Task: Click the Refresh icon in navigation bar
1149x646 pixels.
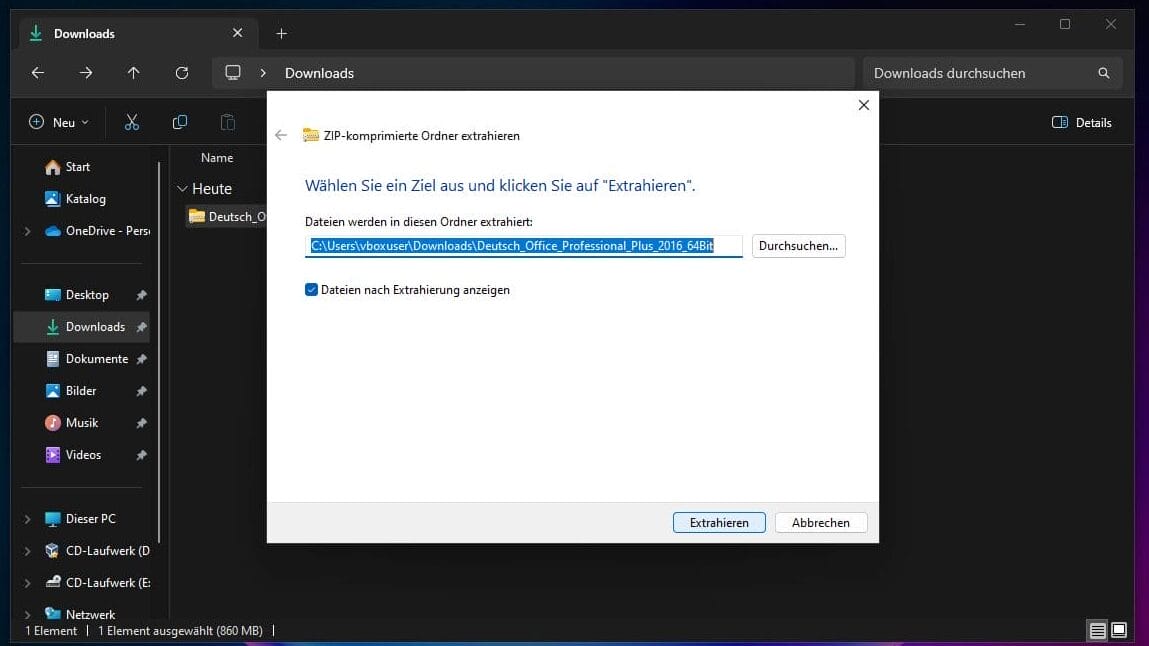Action: click(181, 73)
